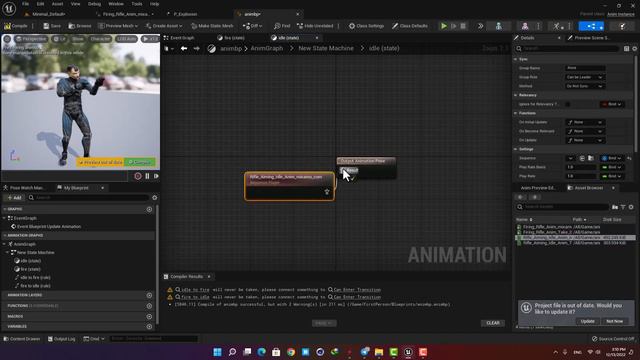Screen dimensions: 640x360
Task: Open the Preview Mesh dropdown
Action: click(x=118, y=26)
